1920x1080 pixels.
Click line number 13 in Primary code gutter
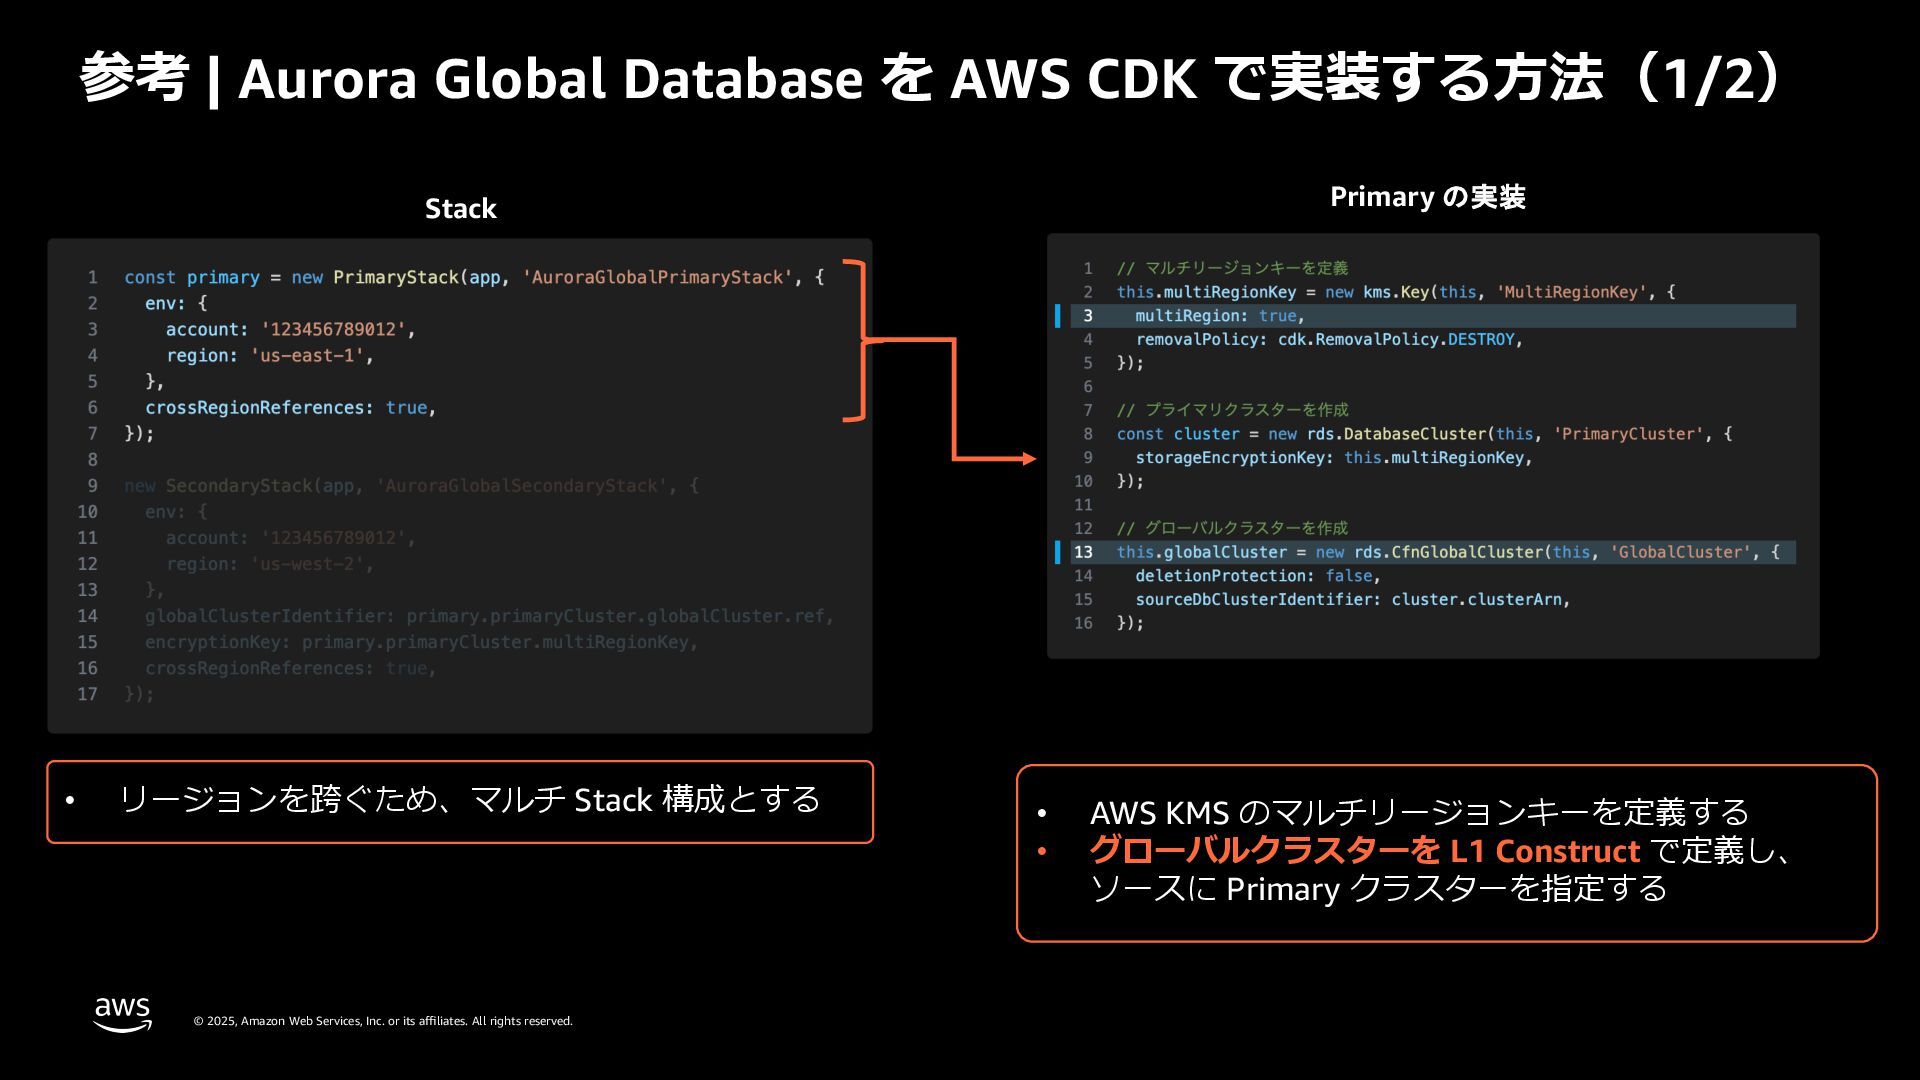[x=1083, y=552]
